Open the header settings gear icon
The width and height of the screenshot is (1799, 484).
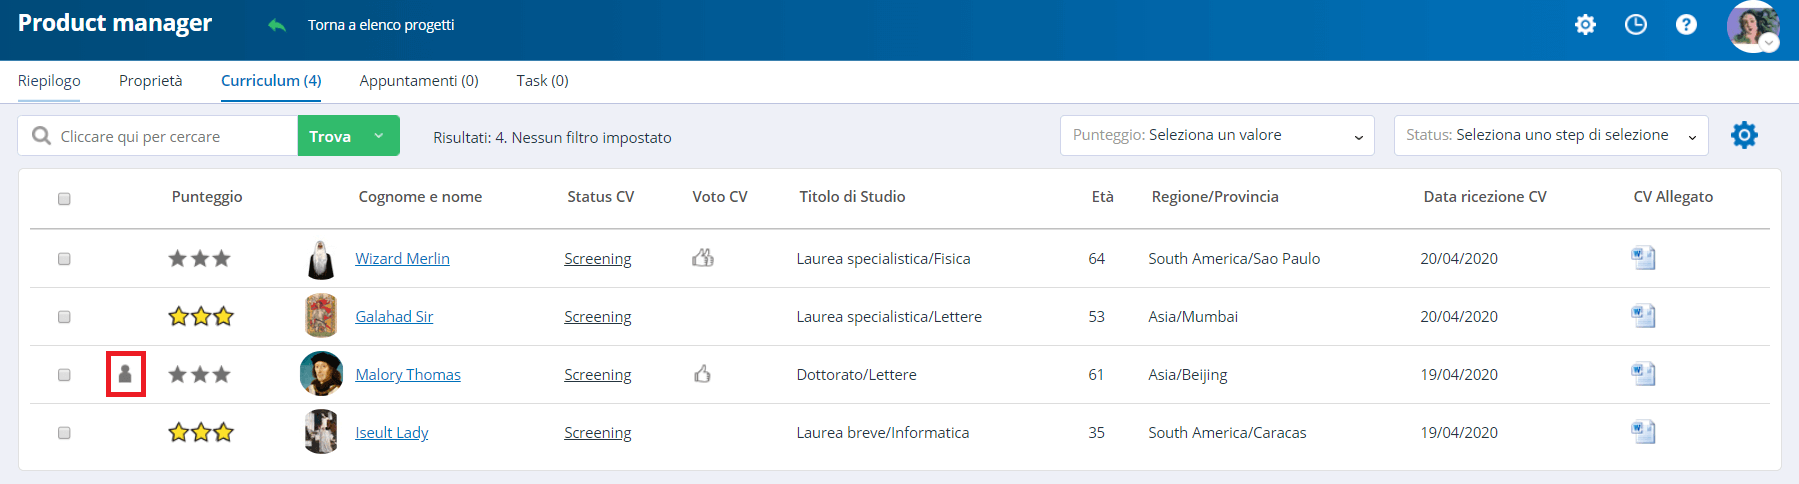tap(1585, 24)
